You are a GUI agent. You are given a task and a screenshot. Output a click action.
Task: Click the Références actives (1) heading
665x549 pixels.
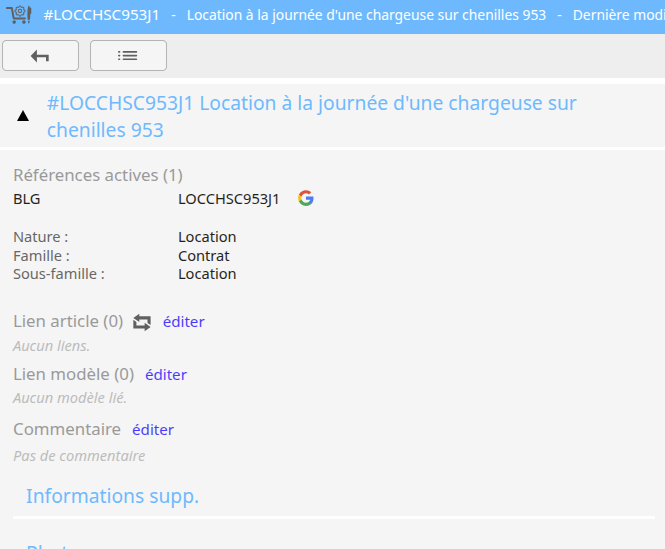(x=98, y=175)
